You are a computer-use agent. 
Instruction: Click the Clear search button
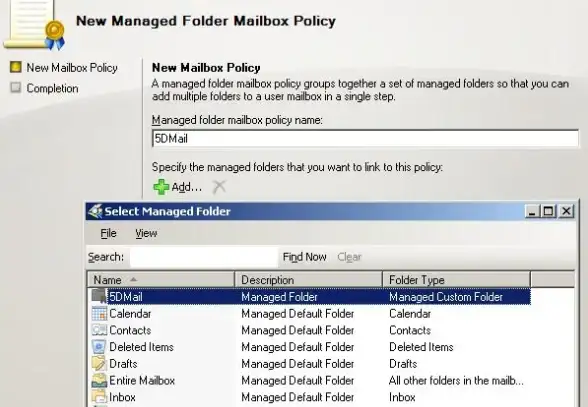point(349,257)
